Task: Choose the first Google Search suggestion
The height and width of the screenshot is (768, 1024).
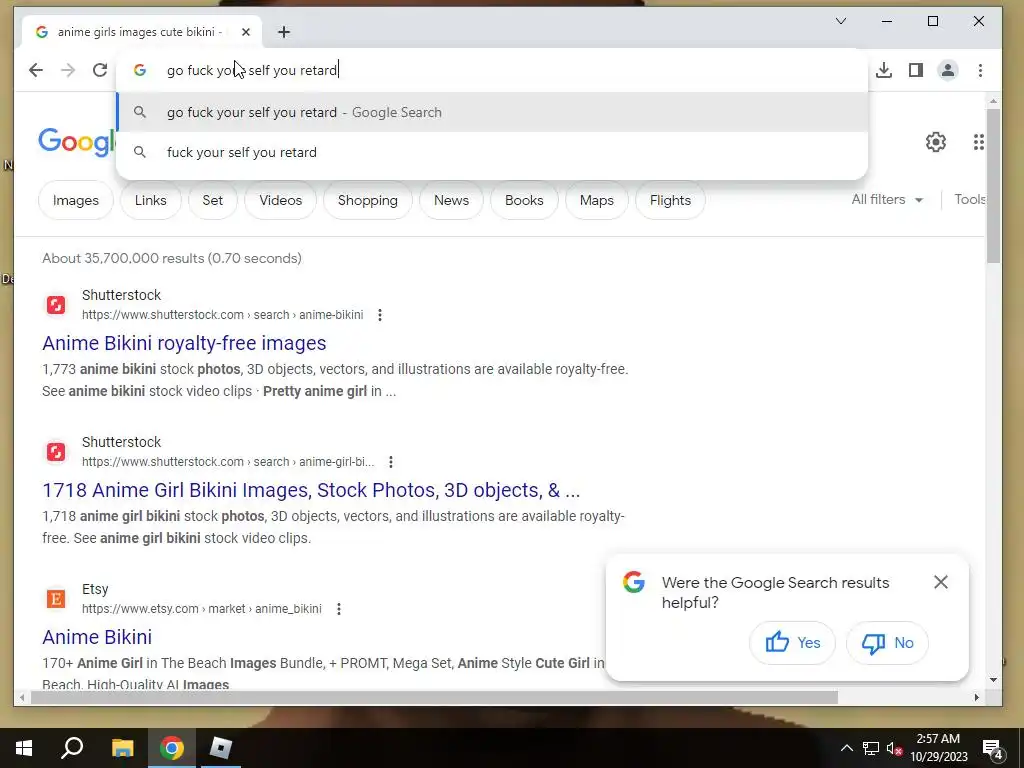Action: click(x=492, y=112)
